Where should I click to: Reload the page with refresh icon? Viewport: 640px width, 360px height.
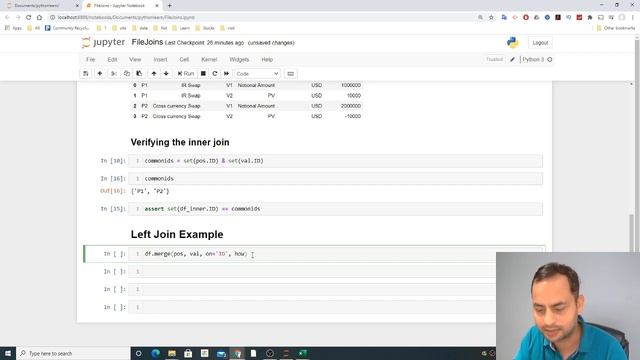click(x=29, y=17)
